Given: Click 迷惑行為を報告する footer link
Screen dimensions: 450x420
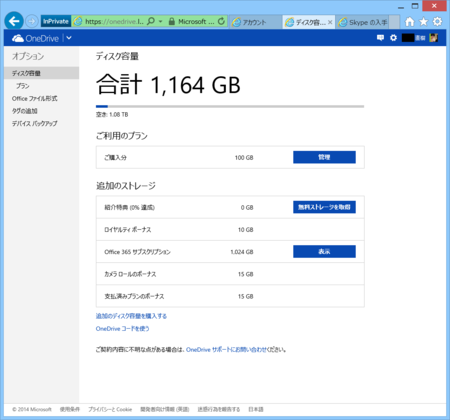Looking at the screenshot, I should [x=219, y=409].
